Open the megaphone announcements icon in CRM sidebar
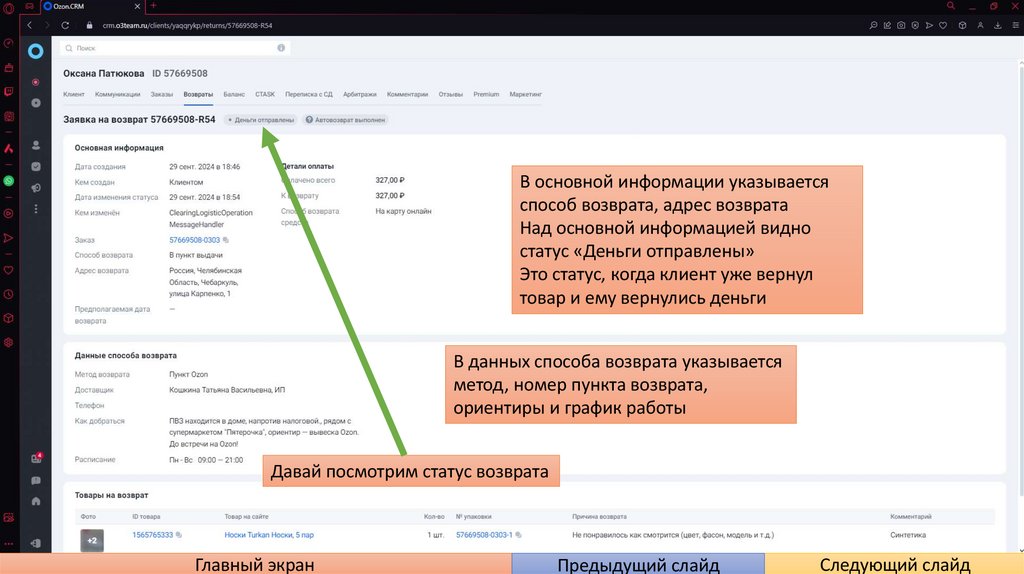Image resolution: width=1024 pixels, height=574 pixels. point(36,187)
